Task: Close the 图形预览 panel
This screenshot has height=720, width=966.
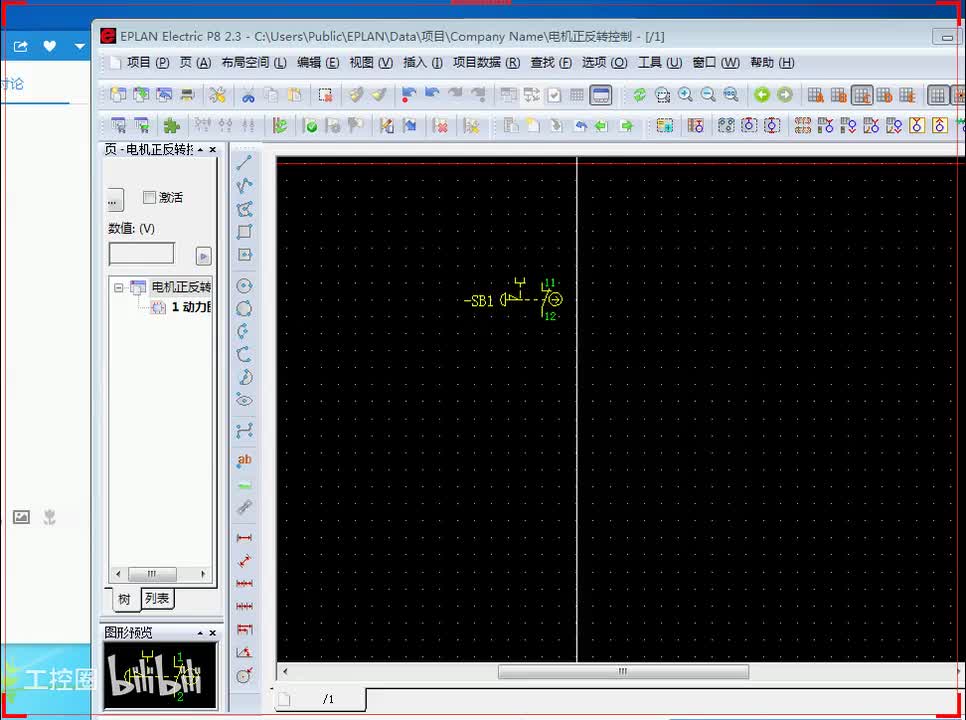Action: (x=213, y=633)
